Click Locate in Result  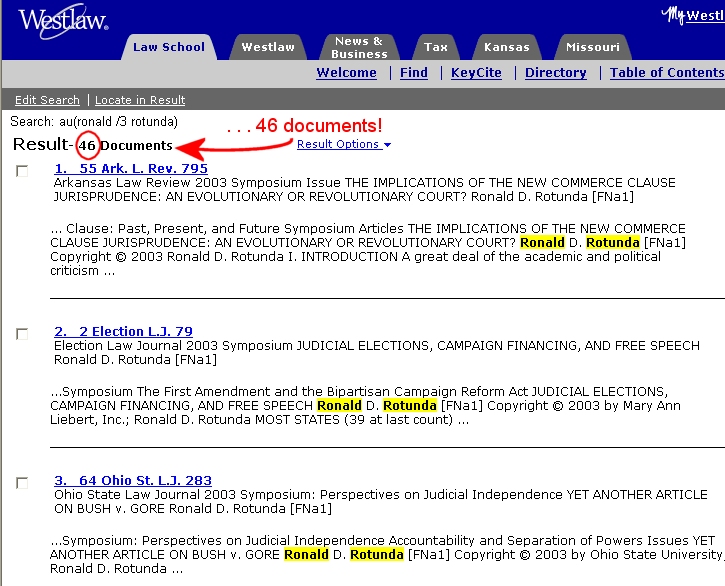point(140,100)
